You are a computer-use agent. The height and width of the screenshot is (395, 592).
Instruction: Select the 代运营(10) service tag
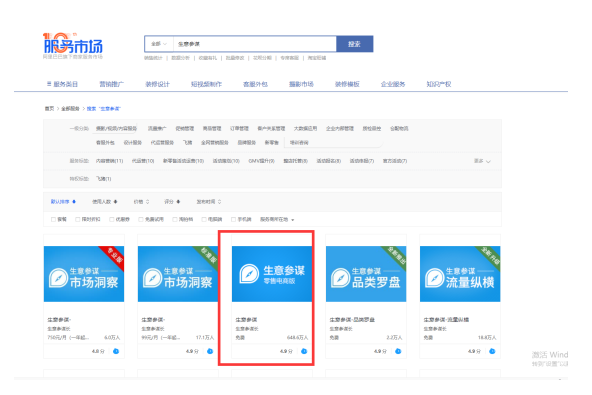point(143,161)
